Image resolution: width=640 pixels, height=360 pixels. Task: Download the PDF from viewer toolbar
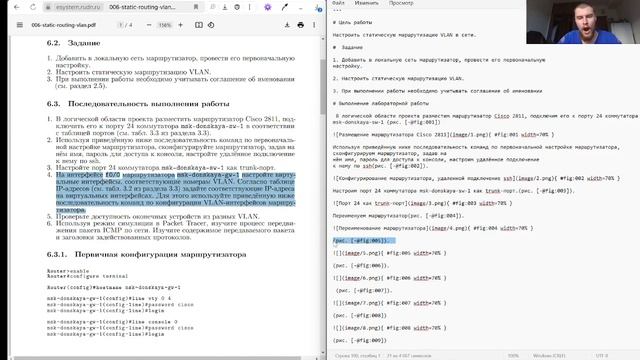click(287, 25)
